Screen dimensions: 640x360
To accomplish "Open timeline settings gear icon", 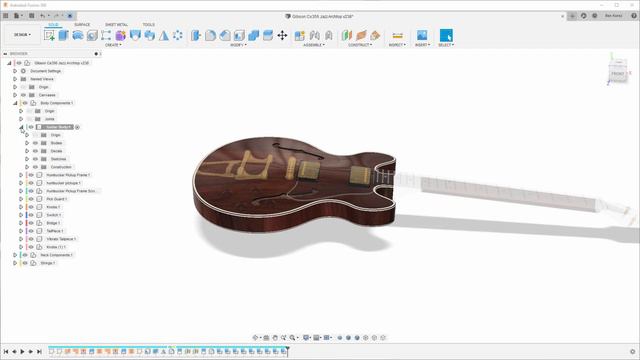I will pos(633,351).
